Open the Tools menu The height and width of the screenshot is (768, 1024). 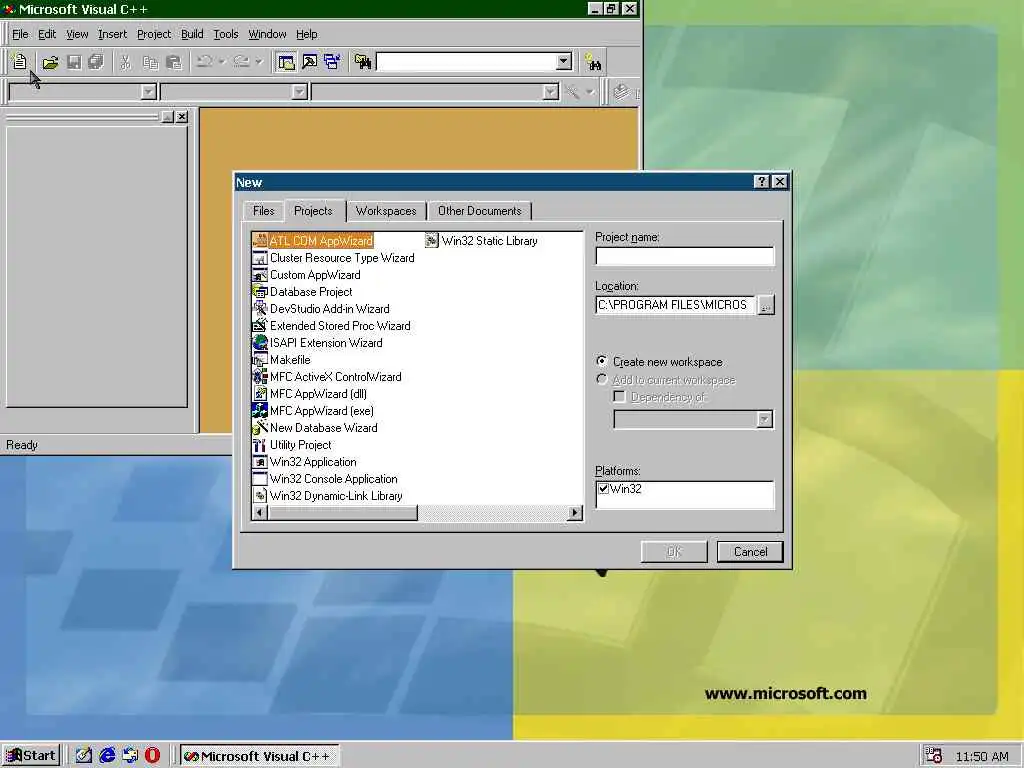coord(226,34)
